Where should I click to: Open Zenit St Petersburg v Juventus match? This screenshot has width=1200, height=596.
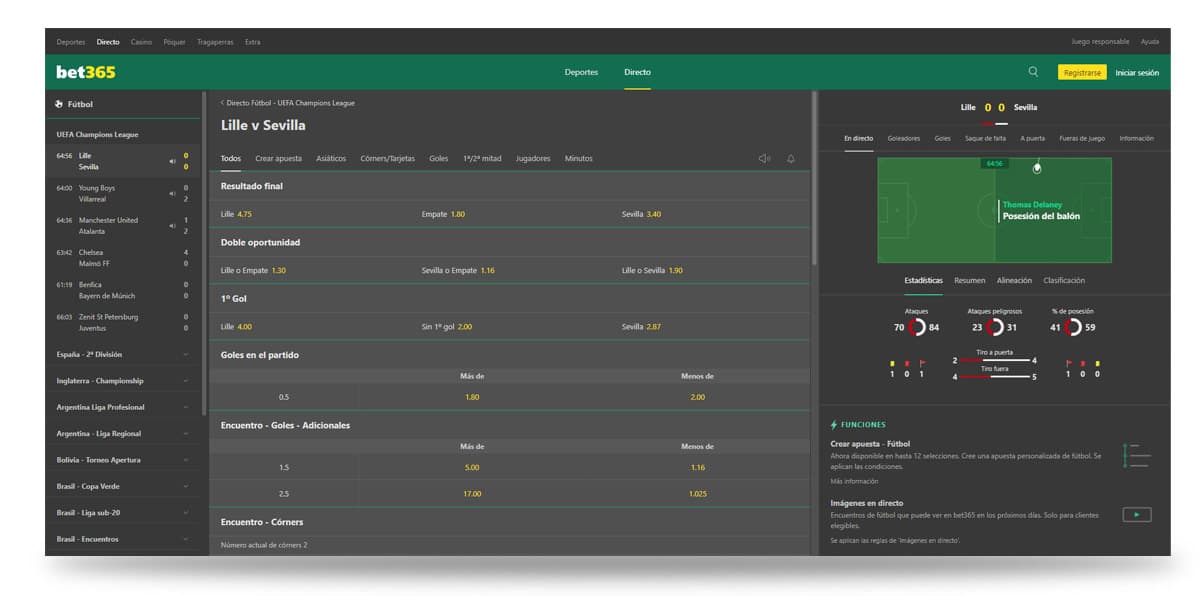[122, 322]
